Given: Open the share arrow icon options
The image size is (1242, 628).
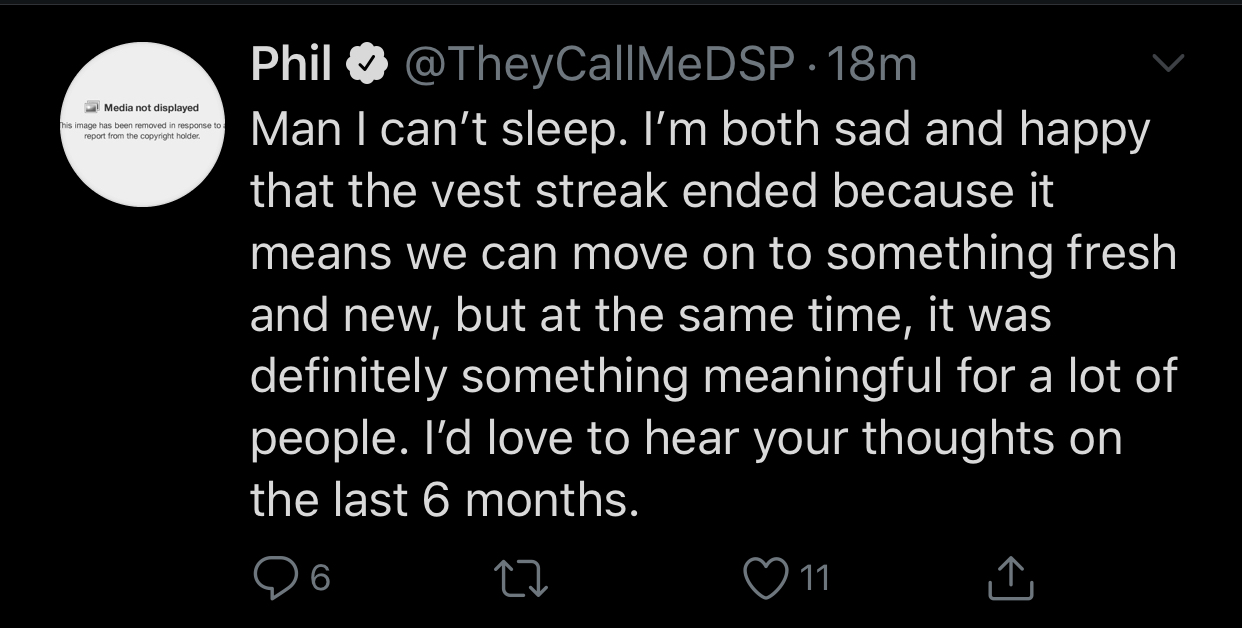Looking at the screenshot, I should click(1010, 577).
